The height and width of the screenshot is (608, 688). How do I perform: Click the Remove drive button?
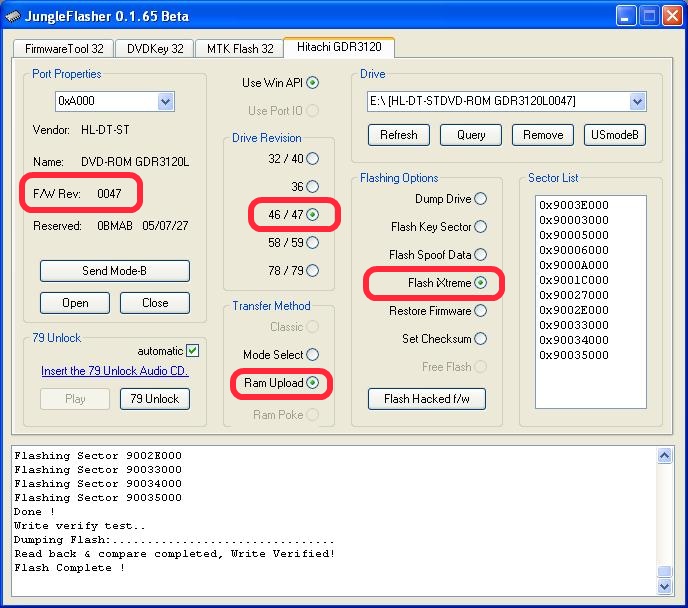pyautogui.click(x=543, y=135)
